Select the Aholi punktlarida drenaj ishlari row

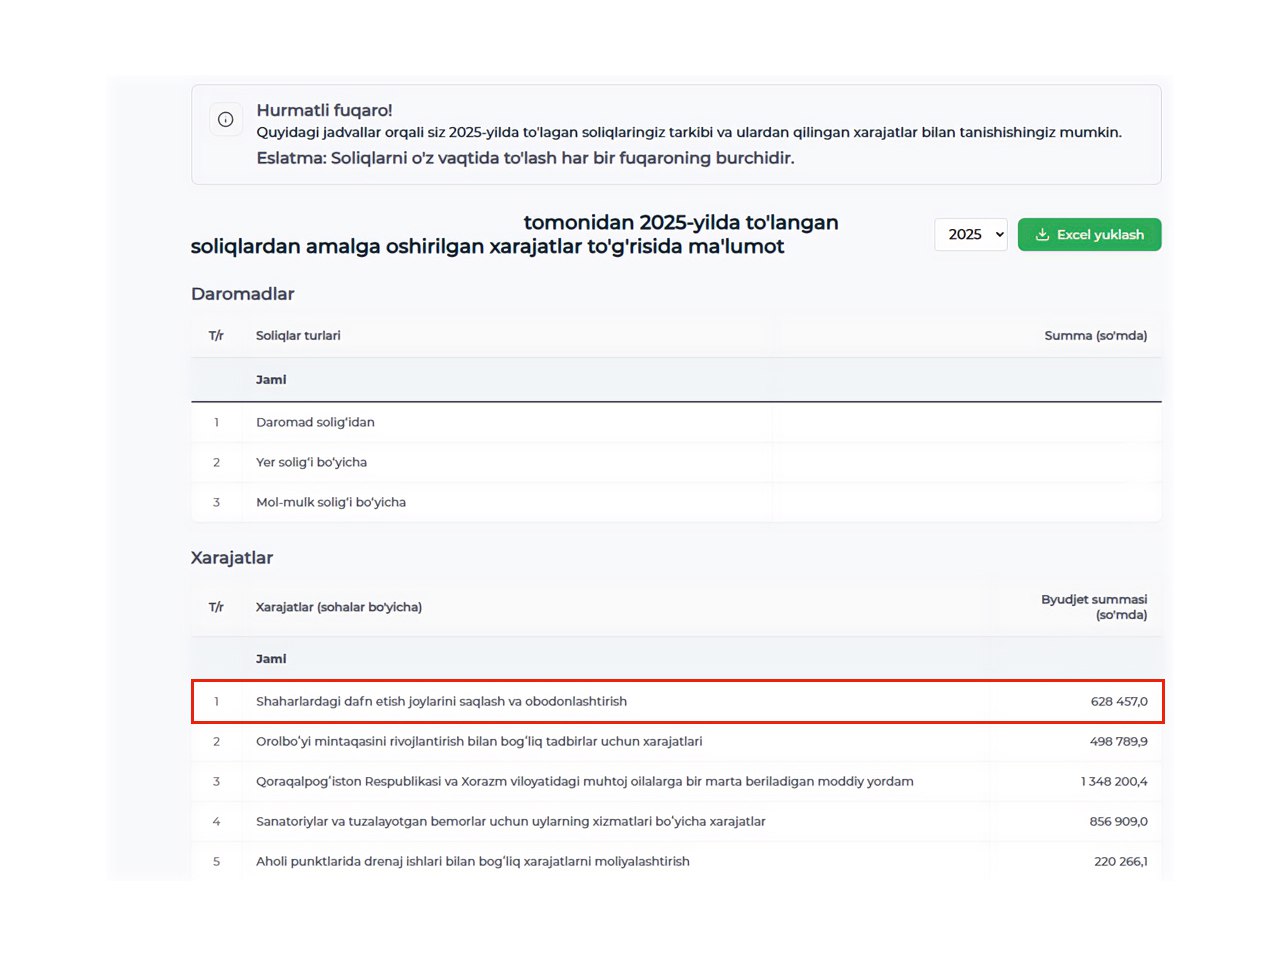tap(472, 861)
